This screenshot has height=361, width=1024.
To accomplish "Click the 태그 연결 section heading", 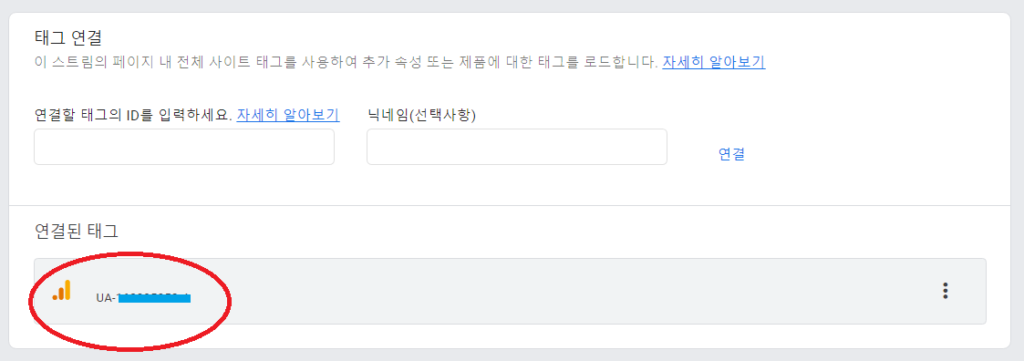I will pyautogui.click(x=68, y=37).
